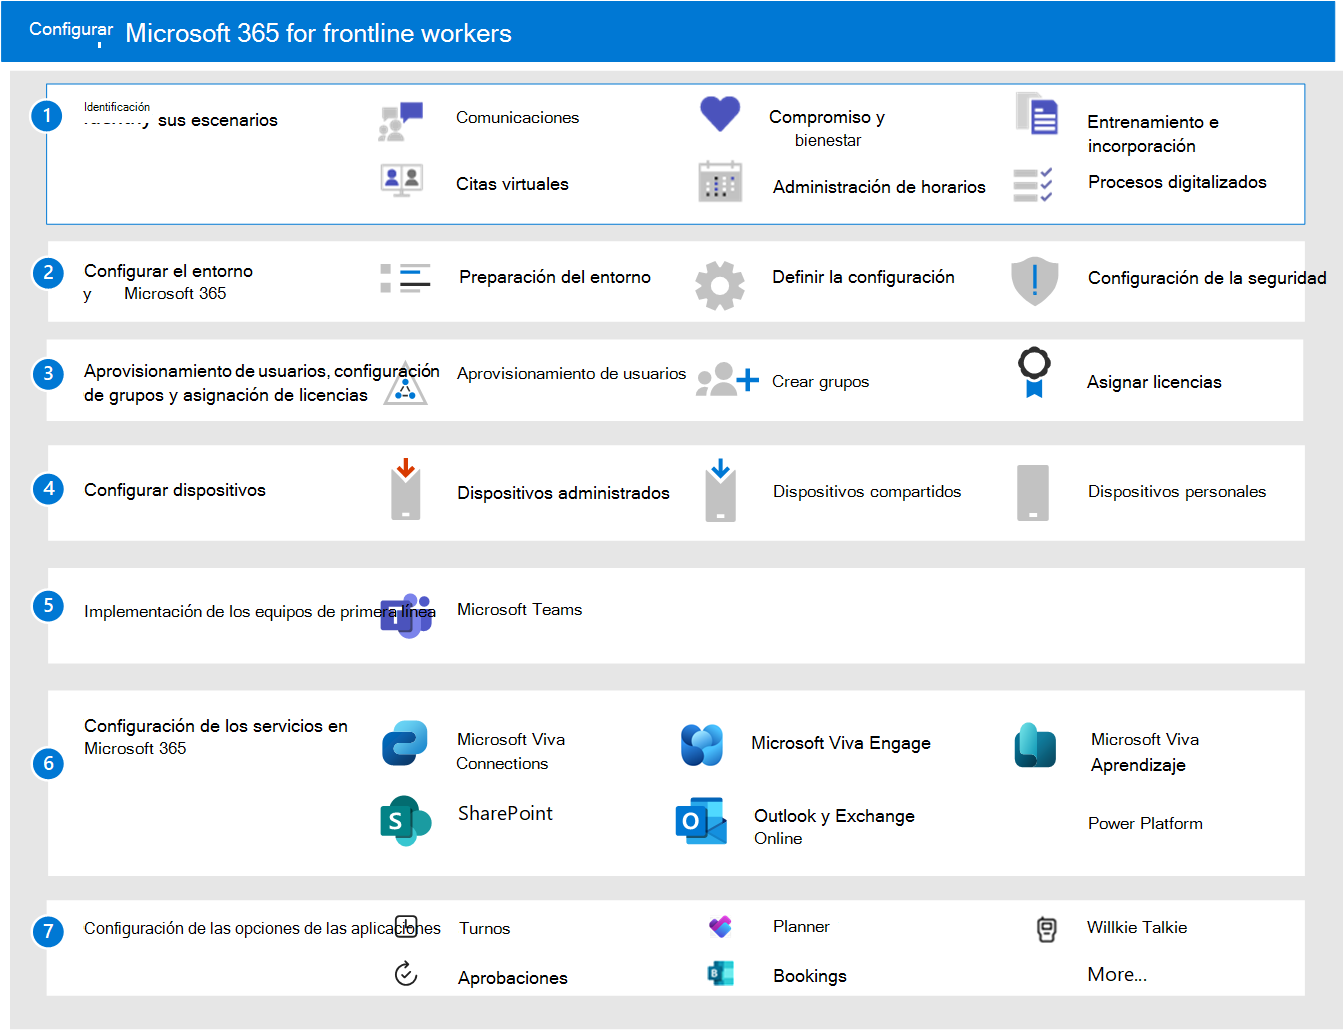Click the phone icon for Dispositivos personales

1033,493
